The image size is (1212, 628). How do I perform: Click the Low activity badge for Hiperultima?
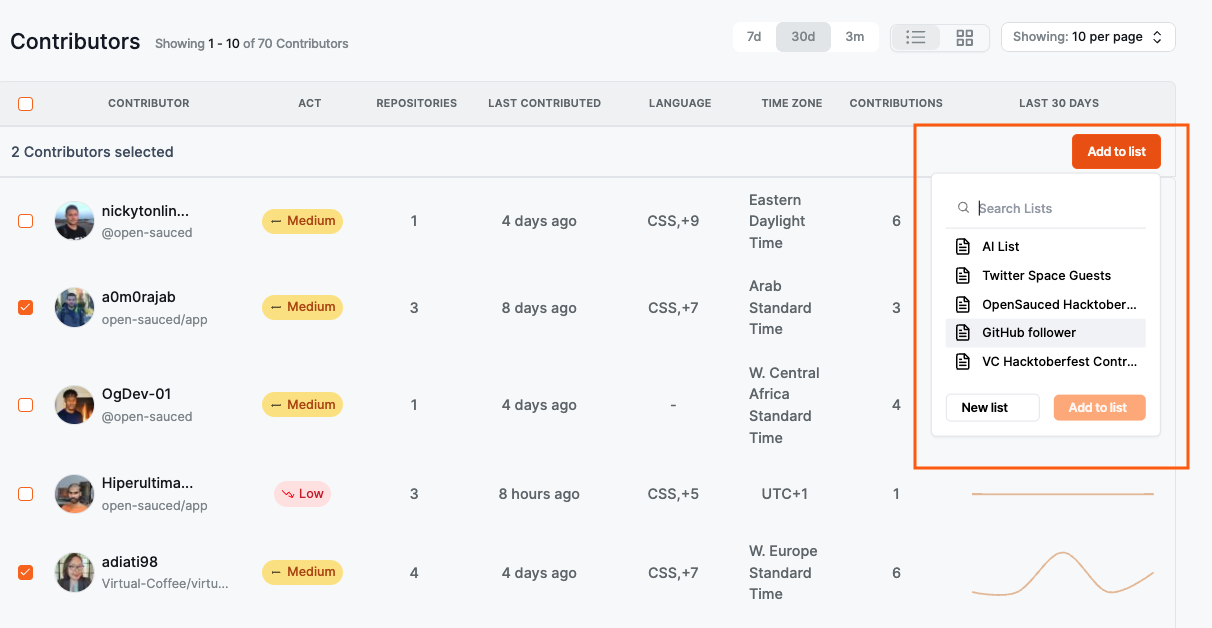click(302, 493)
